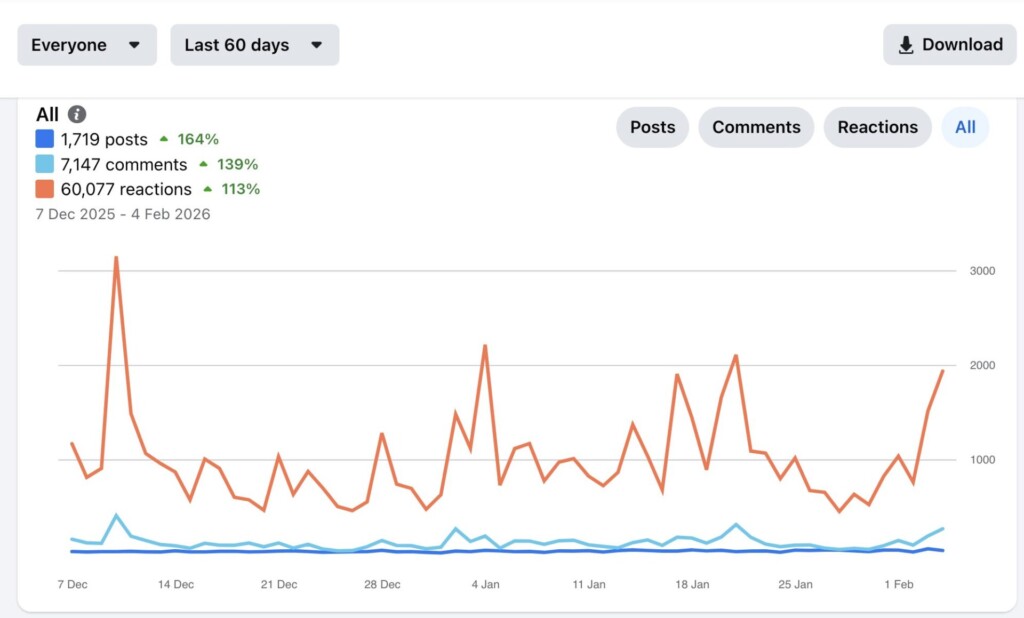Image resolution: width=1024 pixels, height=618 pixels.
Task: Select the orange reactions color swatch
Action: 44,189
